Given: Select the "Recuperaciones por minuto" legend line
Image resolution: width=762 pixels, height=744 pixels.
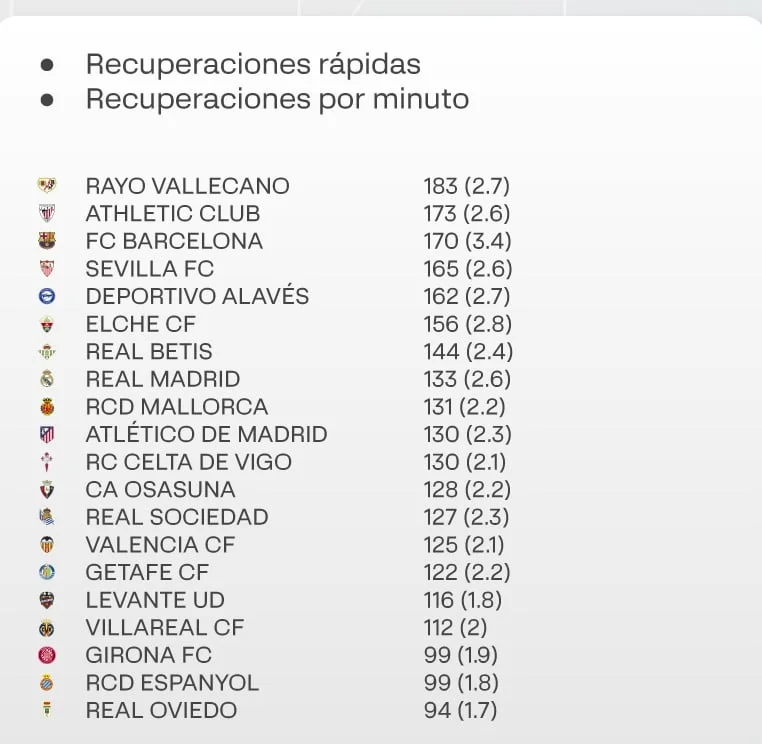Looking at the screenshot, I should [277, 99].
